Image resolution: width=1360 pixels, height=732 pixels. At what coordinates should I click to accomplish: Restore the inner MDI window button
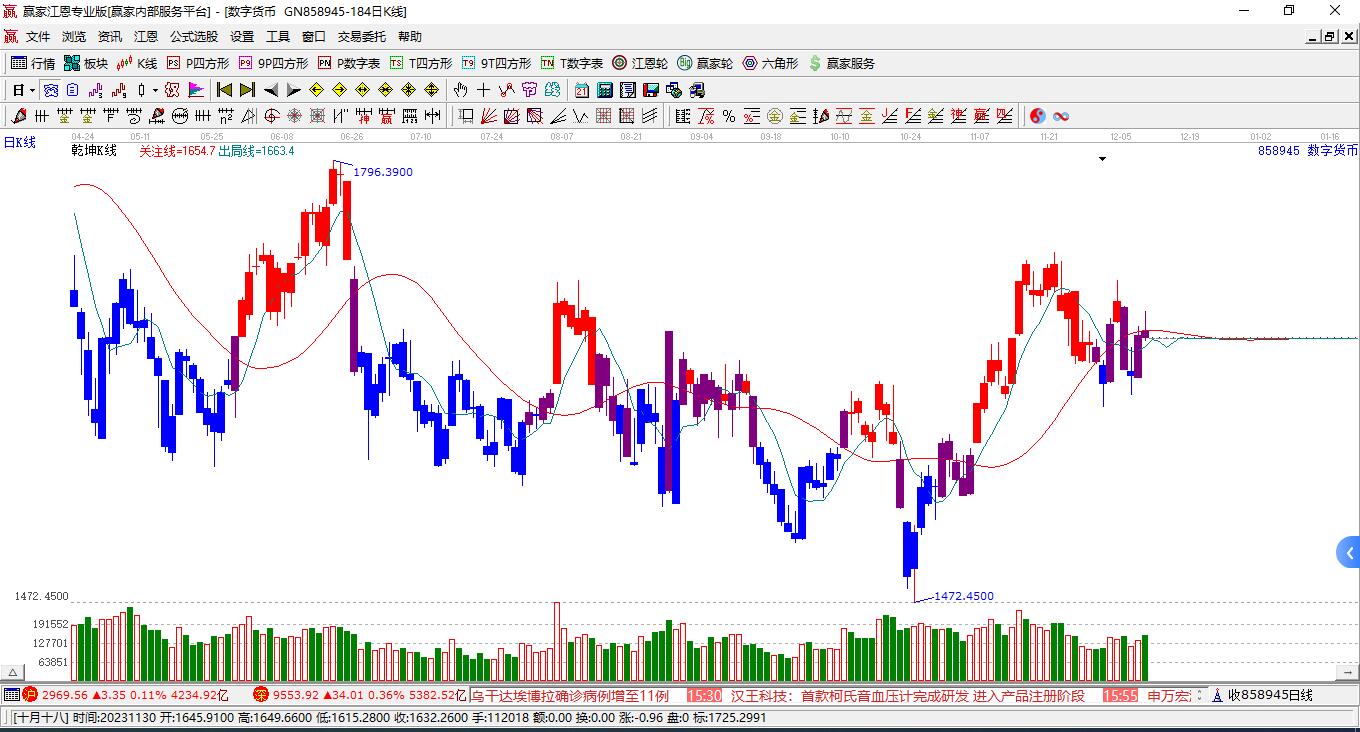point(1329,37)
